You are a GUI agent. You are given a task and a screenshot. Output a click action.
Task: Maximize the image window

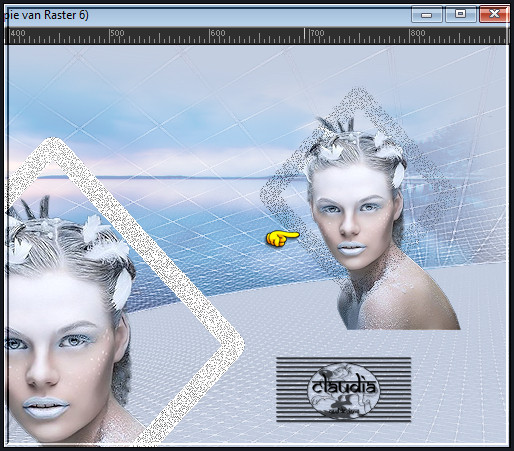click(x=461, y=14)
